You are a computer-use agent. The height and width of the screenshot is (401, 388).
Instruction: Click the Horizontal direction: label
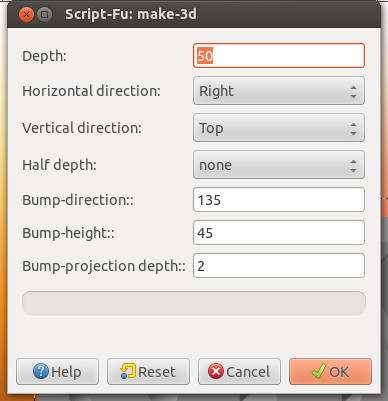coord(91,91)
